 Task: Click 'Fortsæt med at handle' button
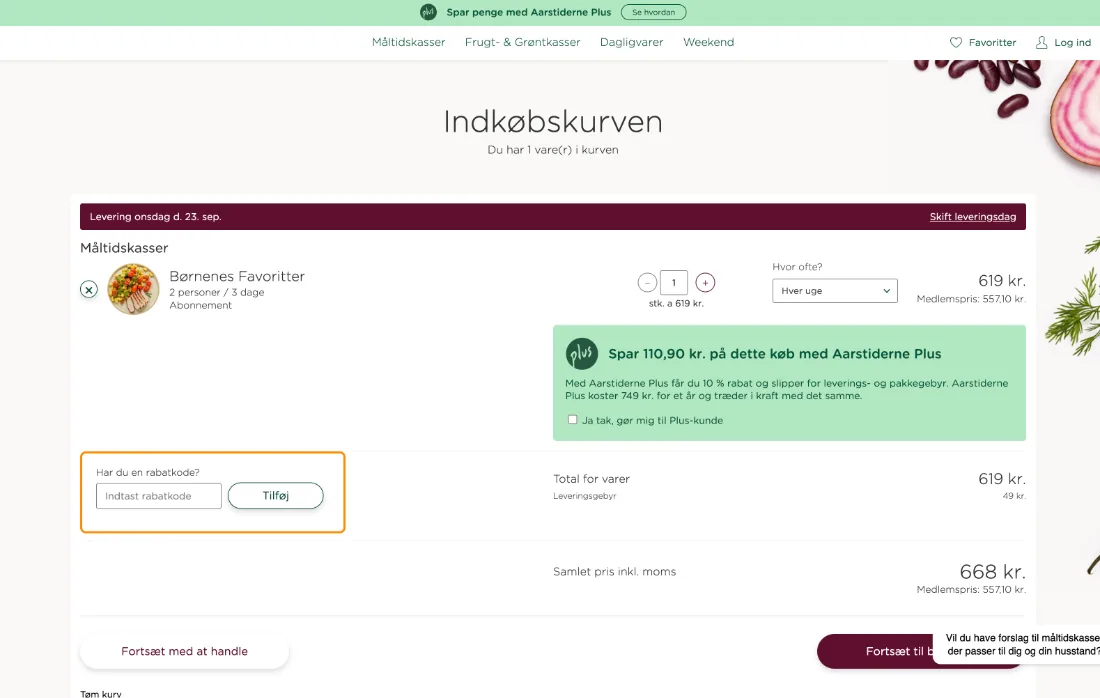coord(185,651)
